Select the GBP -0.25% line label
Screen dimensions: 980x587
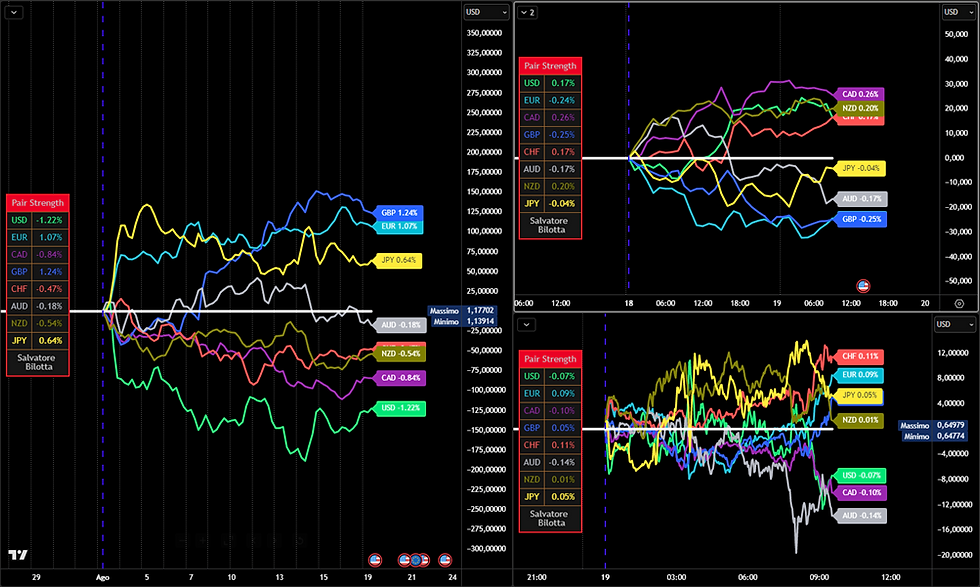(x=861, y=219)
